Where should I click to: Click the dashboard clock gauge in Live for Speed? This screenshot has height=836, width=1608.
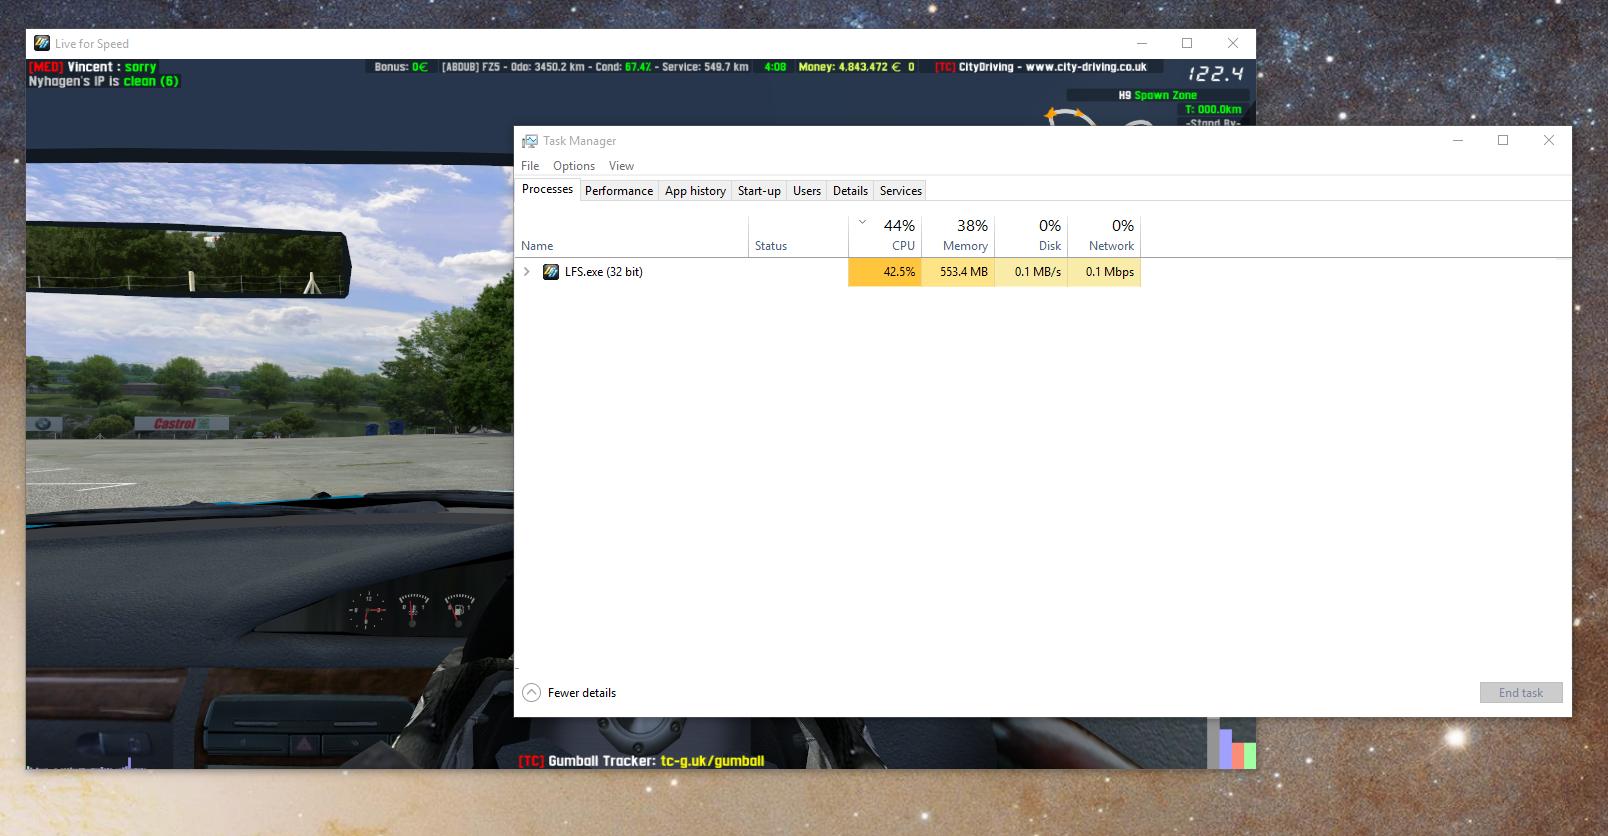pyautogui.click(x=367, y=609)
